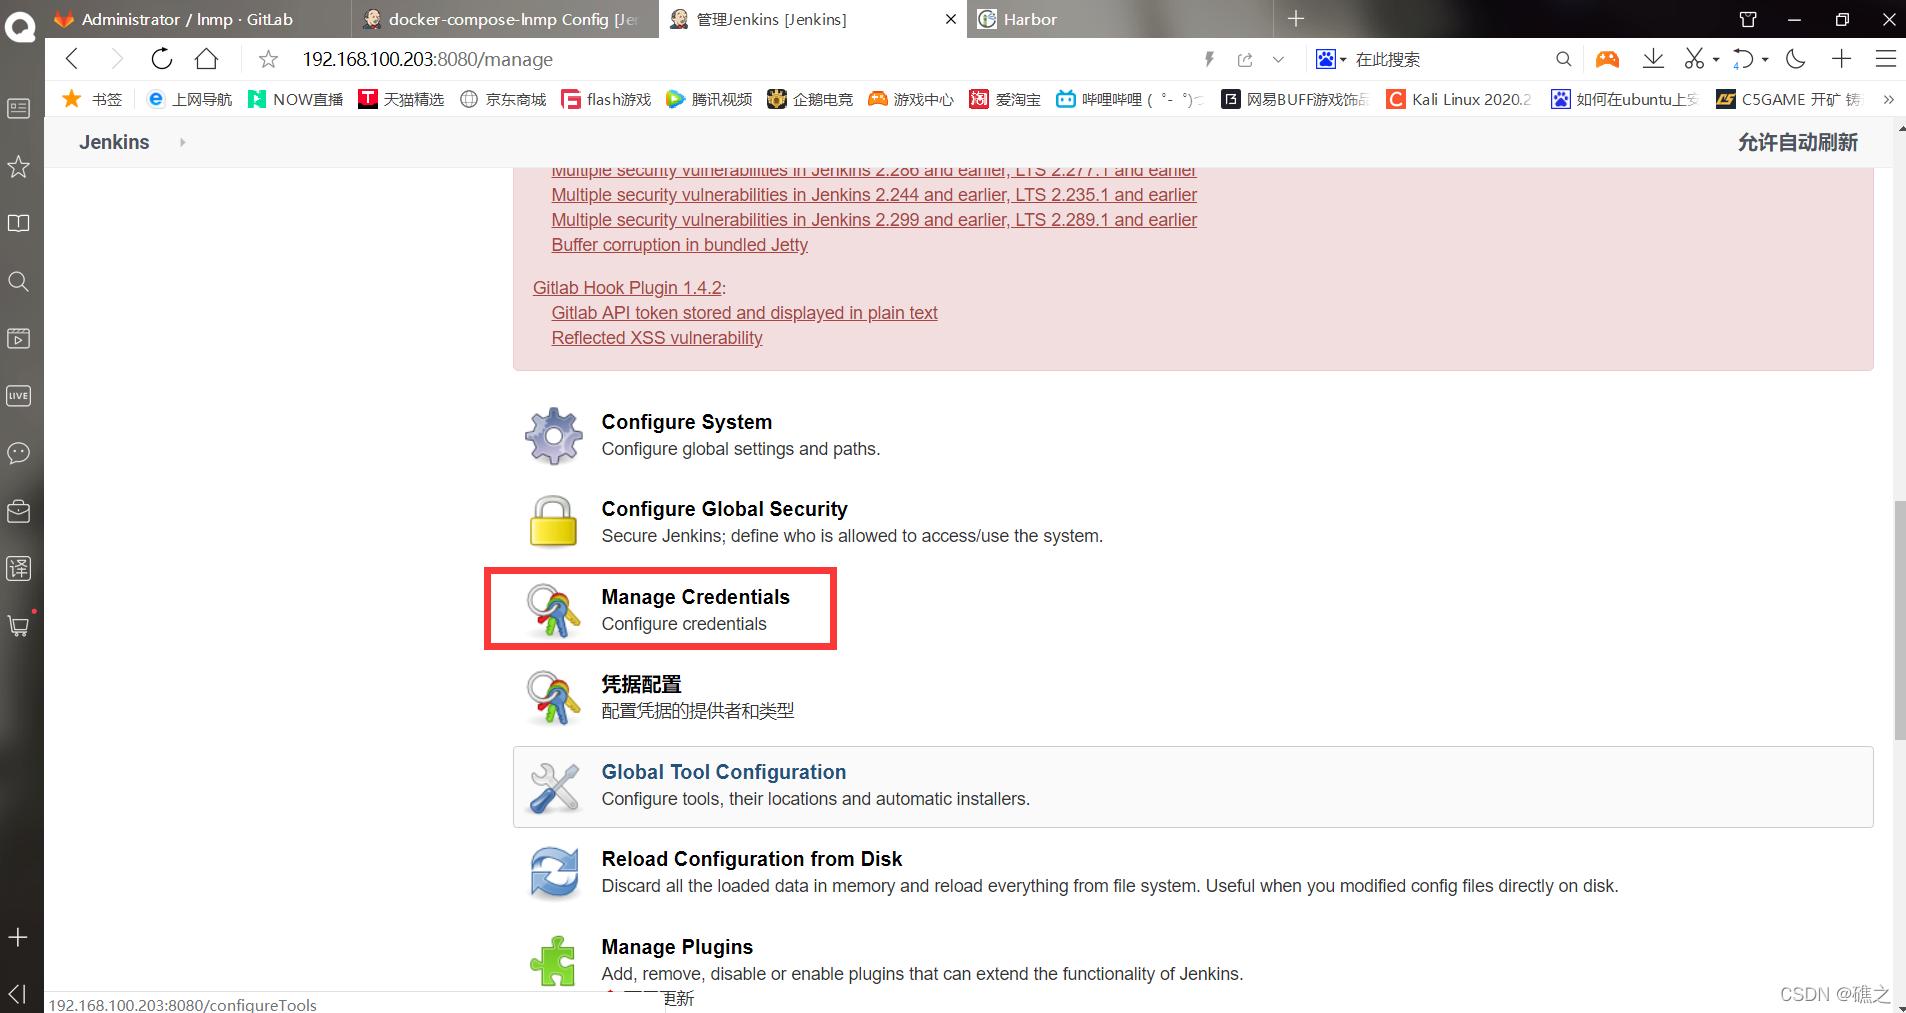Expand the Jenkins breadcrumb arrow

182,142
